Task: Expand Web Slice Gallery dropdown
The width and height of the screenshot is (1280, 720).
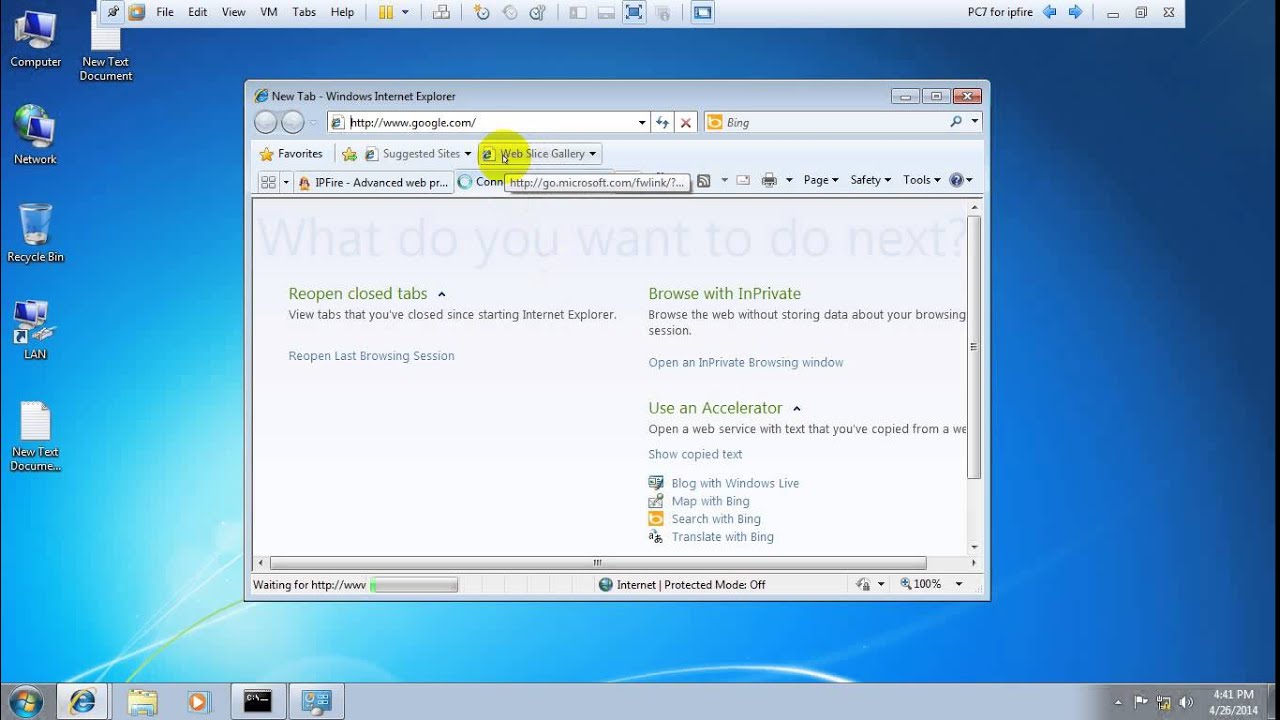Action: pos(592,154)
